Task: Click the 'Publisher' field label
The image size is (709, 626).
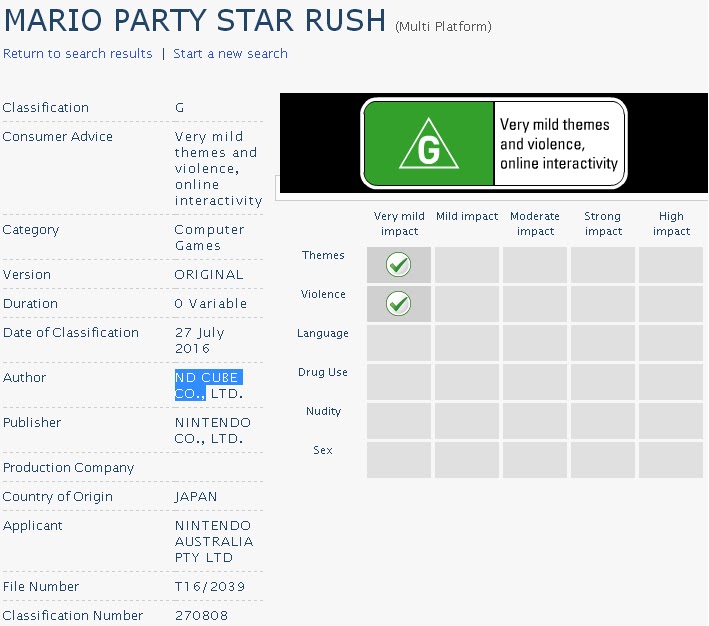Action: coord(32,422)
